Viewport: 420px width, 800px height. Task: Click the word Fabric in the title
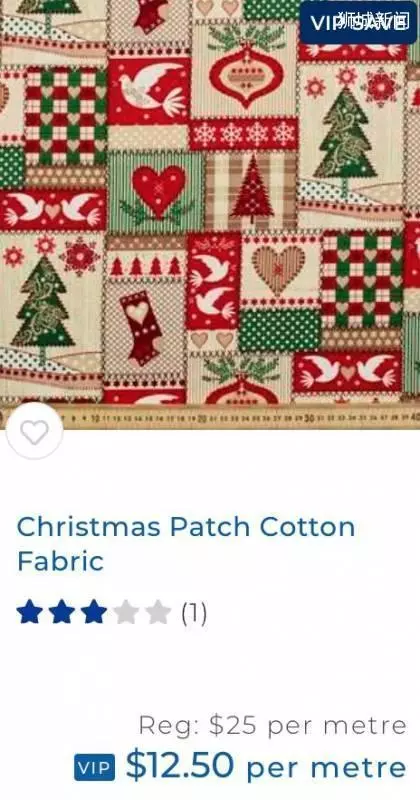click(x=60, y=561)
